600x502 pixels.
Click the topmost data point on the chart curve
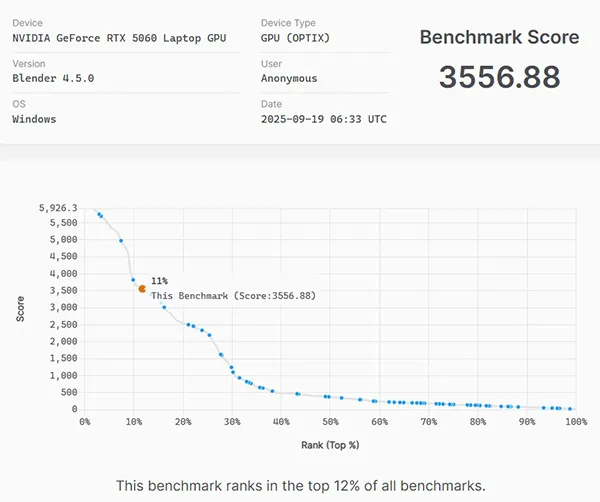tap(98, 213)
